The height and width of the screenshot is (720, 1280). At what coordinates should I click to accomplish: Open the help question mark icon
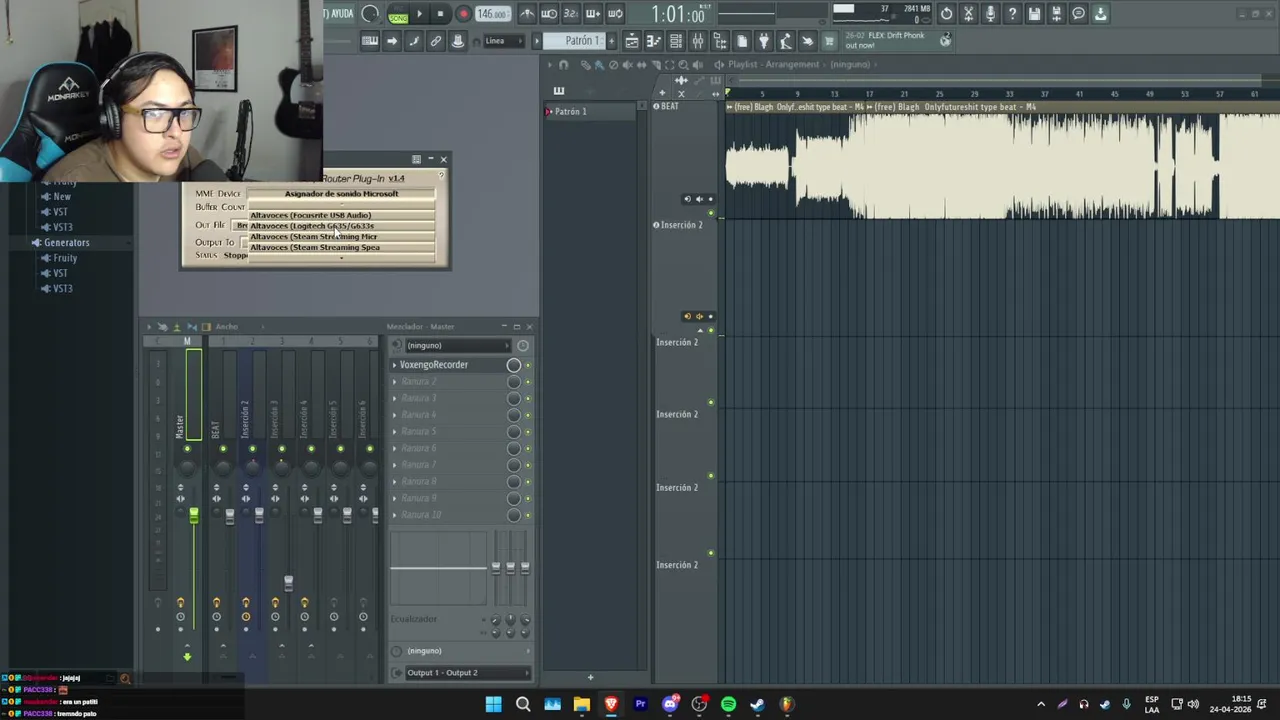(x=1012, y=14)
